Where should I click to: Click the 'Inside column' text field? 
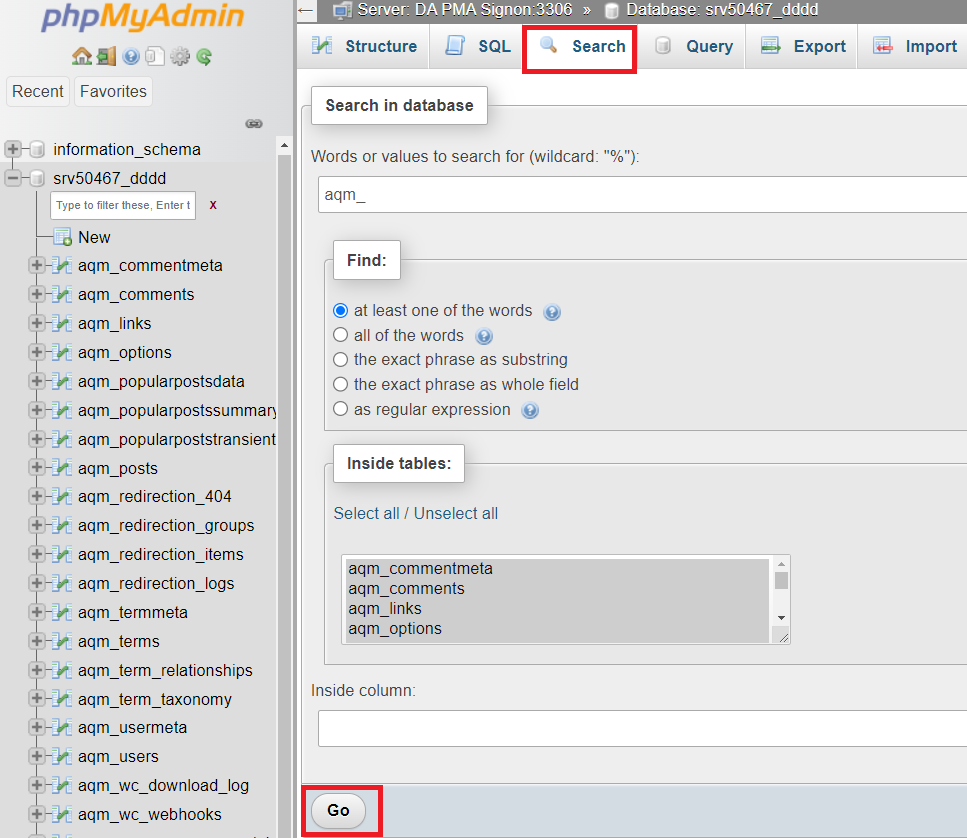(x=642, y=728)
